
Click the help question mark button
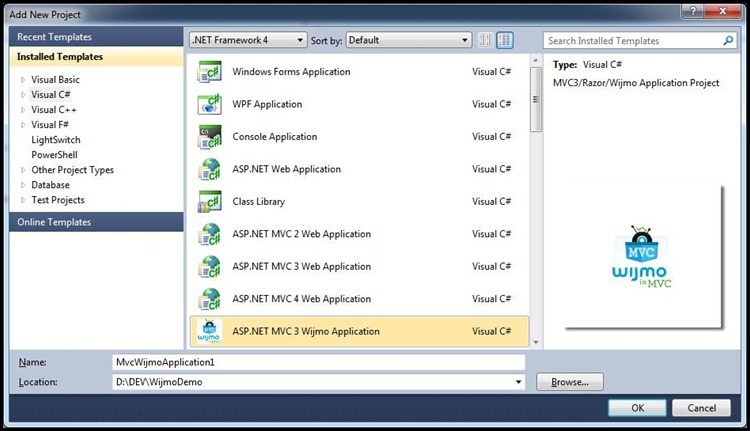point(693,11)
